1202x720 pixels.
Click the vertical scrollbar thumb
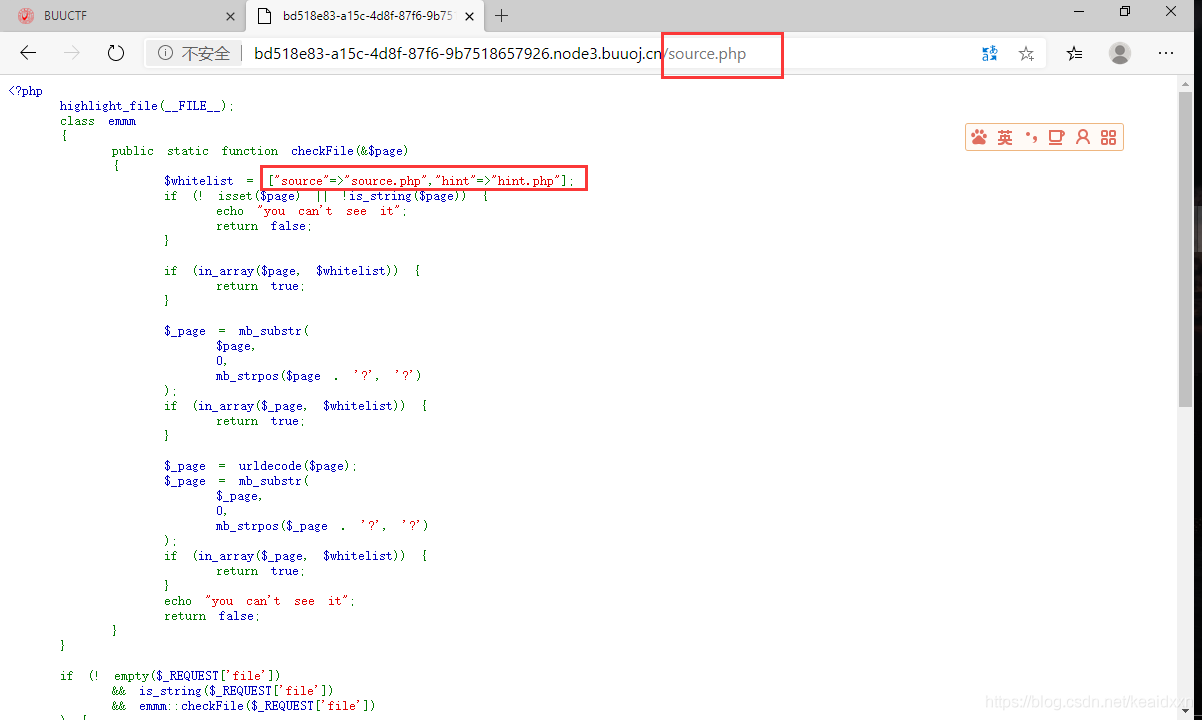(x=1185, y=250)
